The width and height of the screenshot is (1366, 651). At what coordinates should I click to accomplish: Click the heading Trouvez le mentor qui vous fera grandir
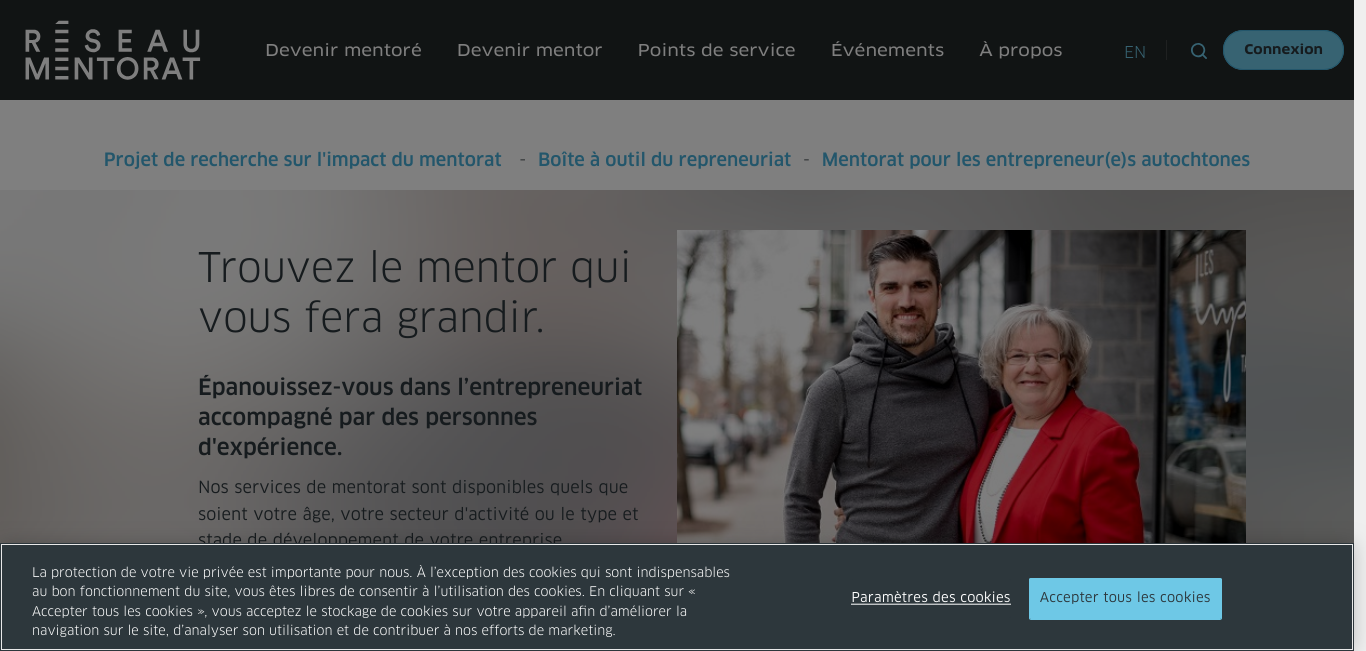click(415, 292)
